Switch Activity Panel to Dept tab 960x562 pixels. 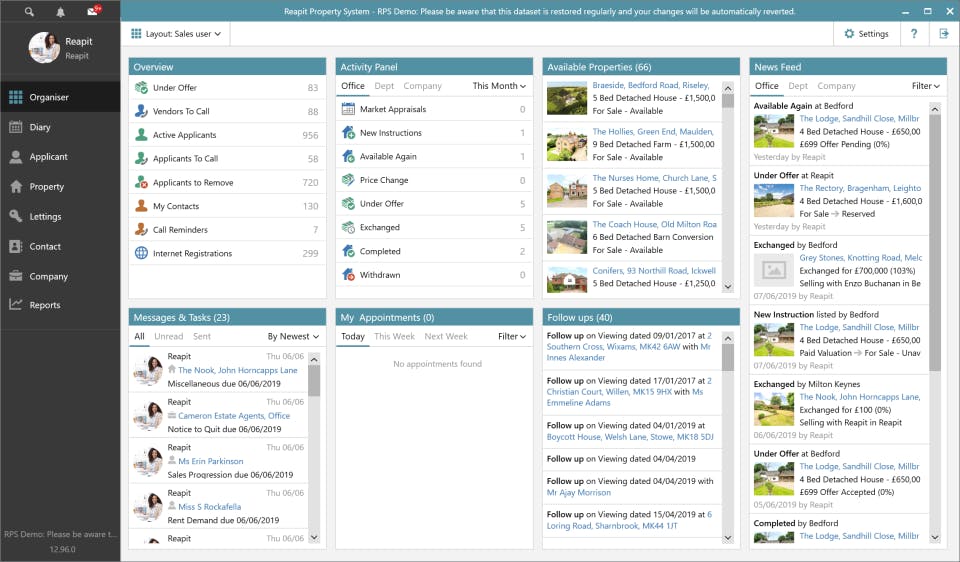point(384,86)
